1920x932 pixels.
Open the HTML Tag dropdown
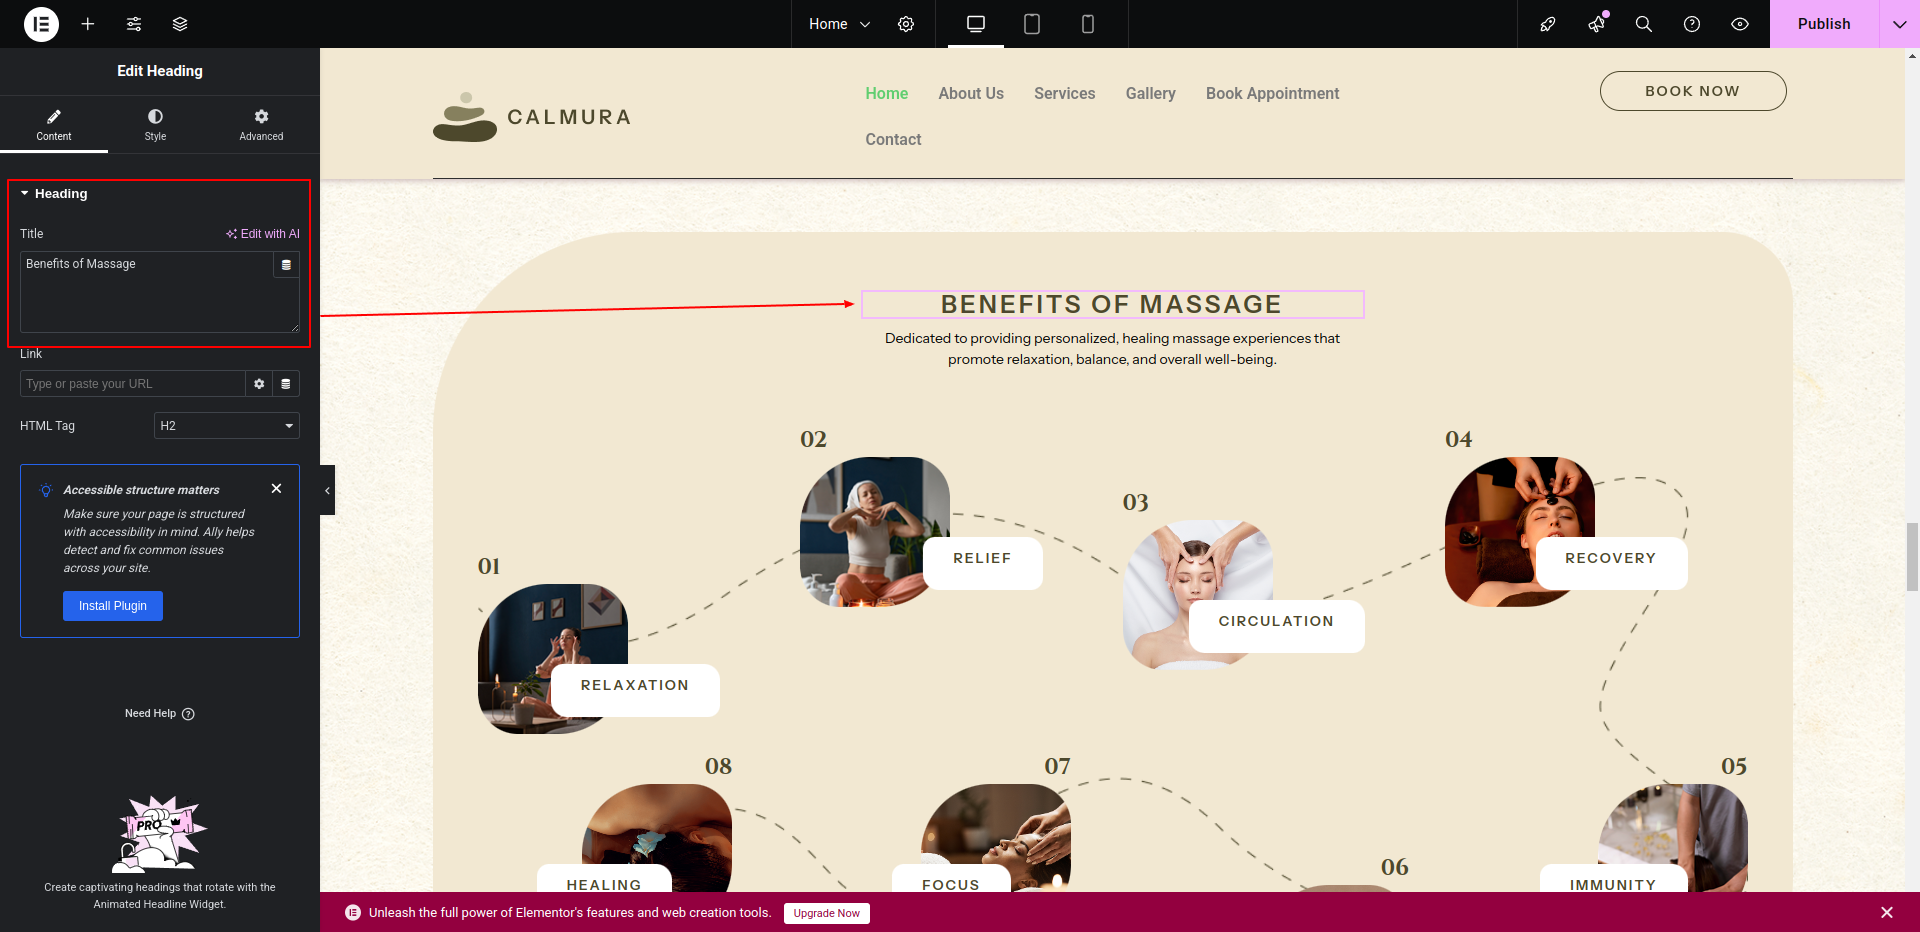pos(227,426)
